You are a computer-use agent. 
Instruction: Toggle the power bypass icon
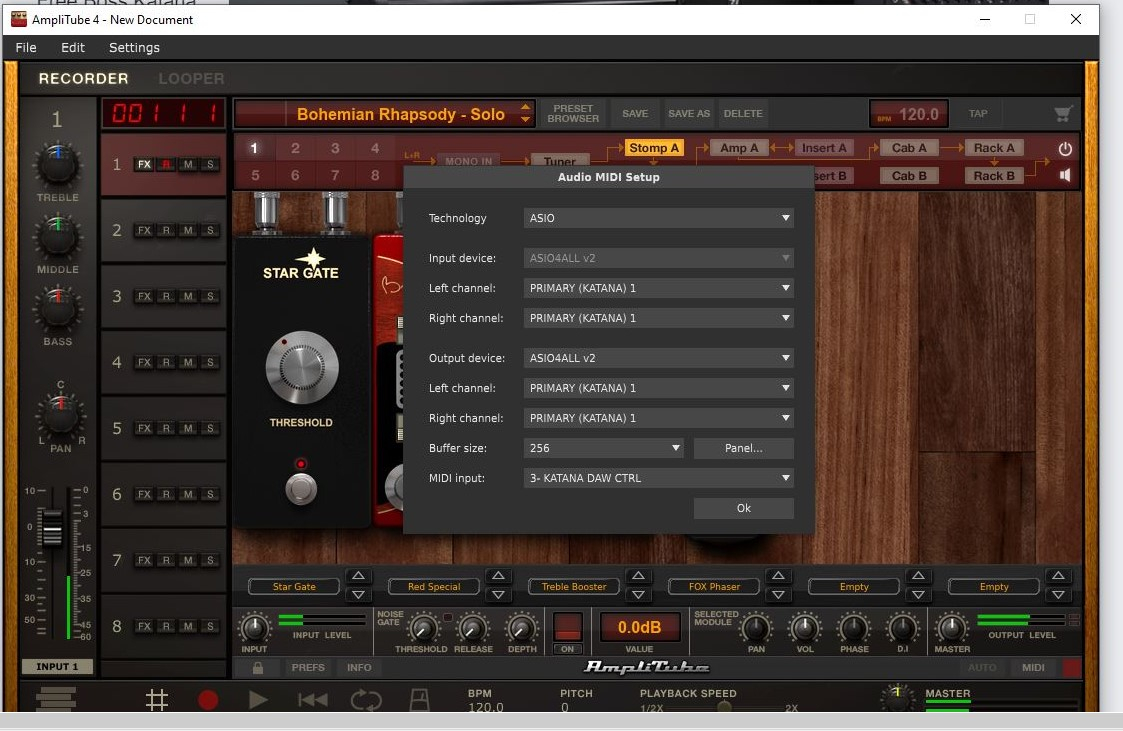click(1065, 149)
